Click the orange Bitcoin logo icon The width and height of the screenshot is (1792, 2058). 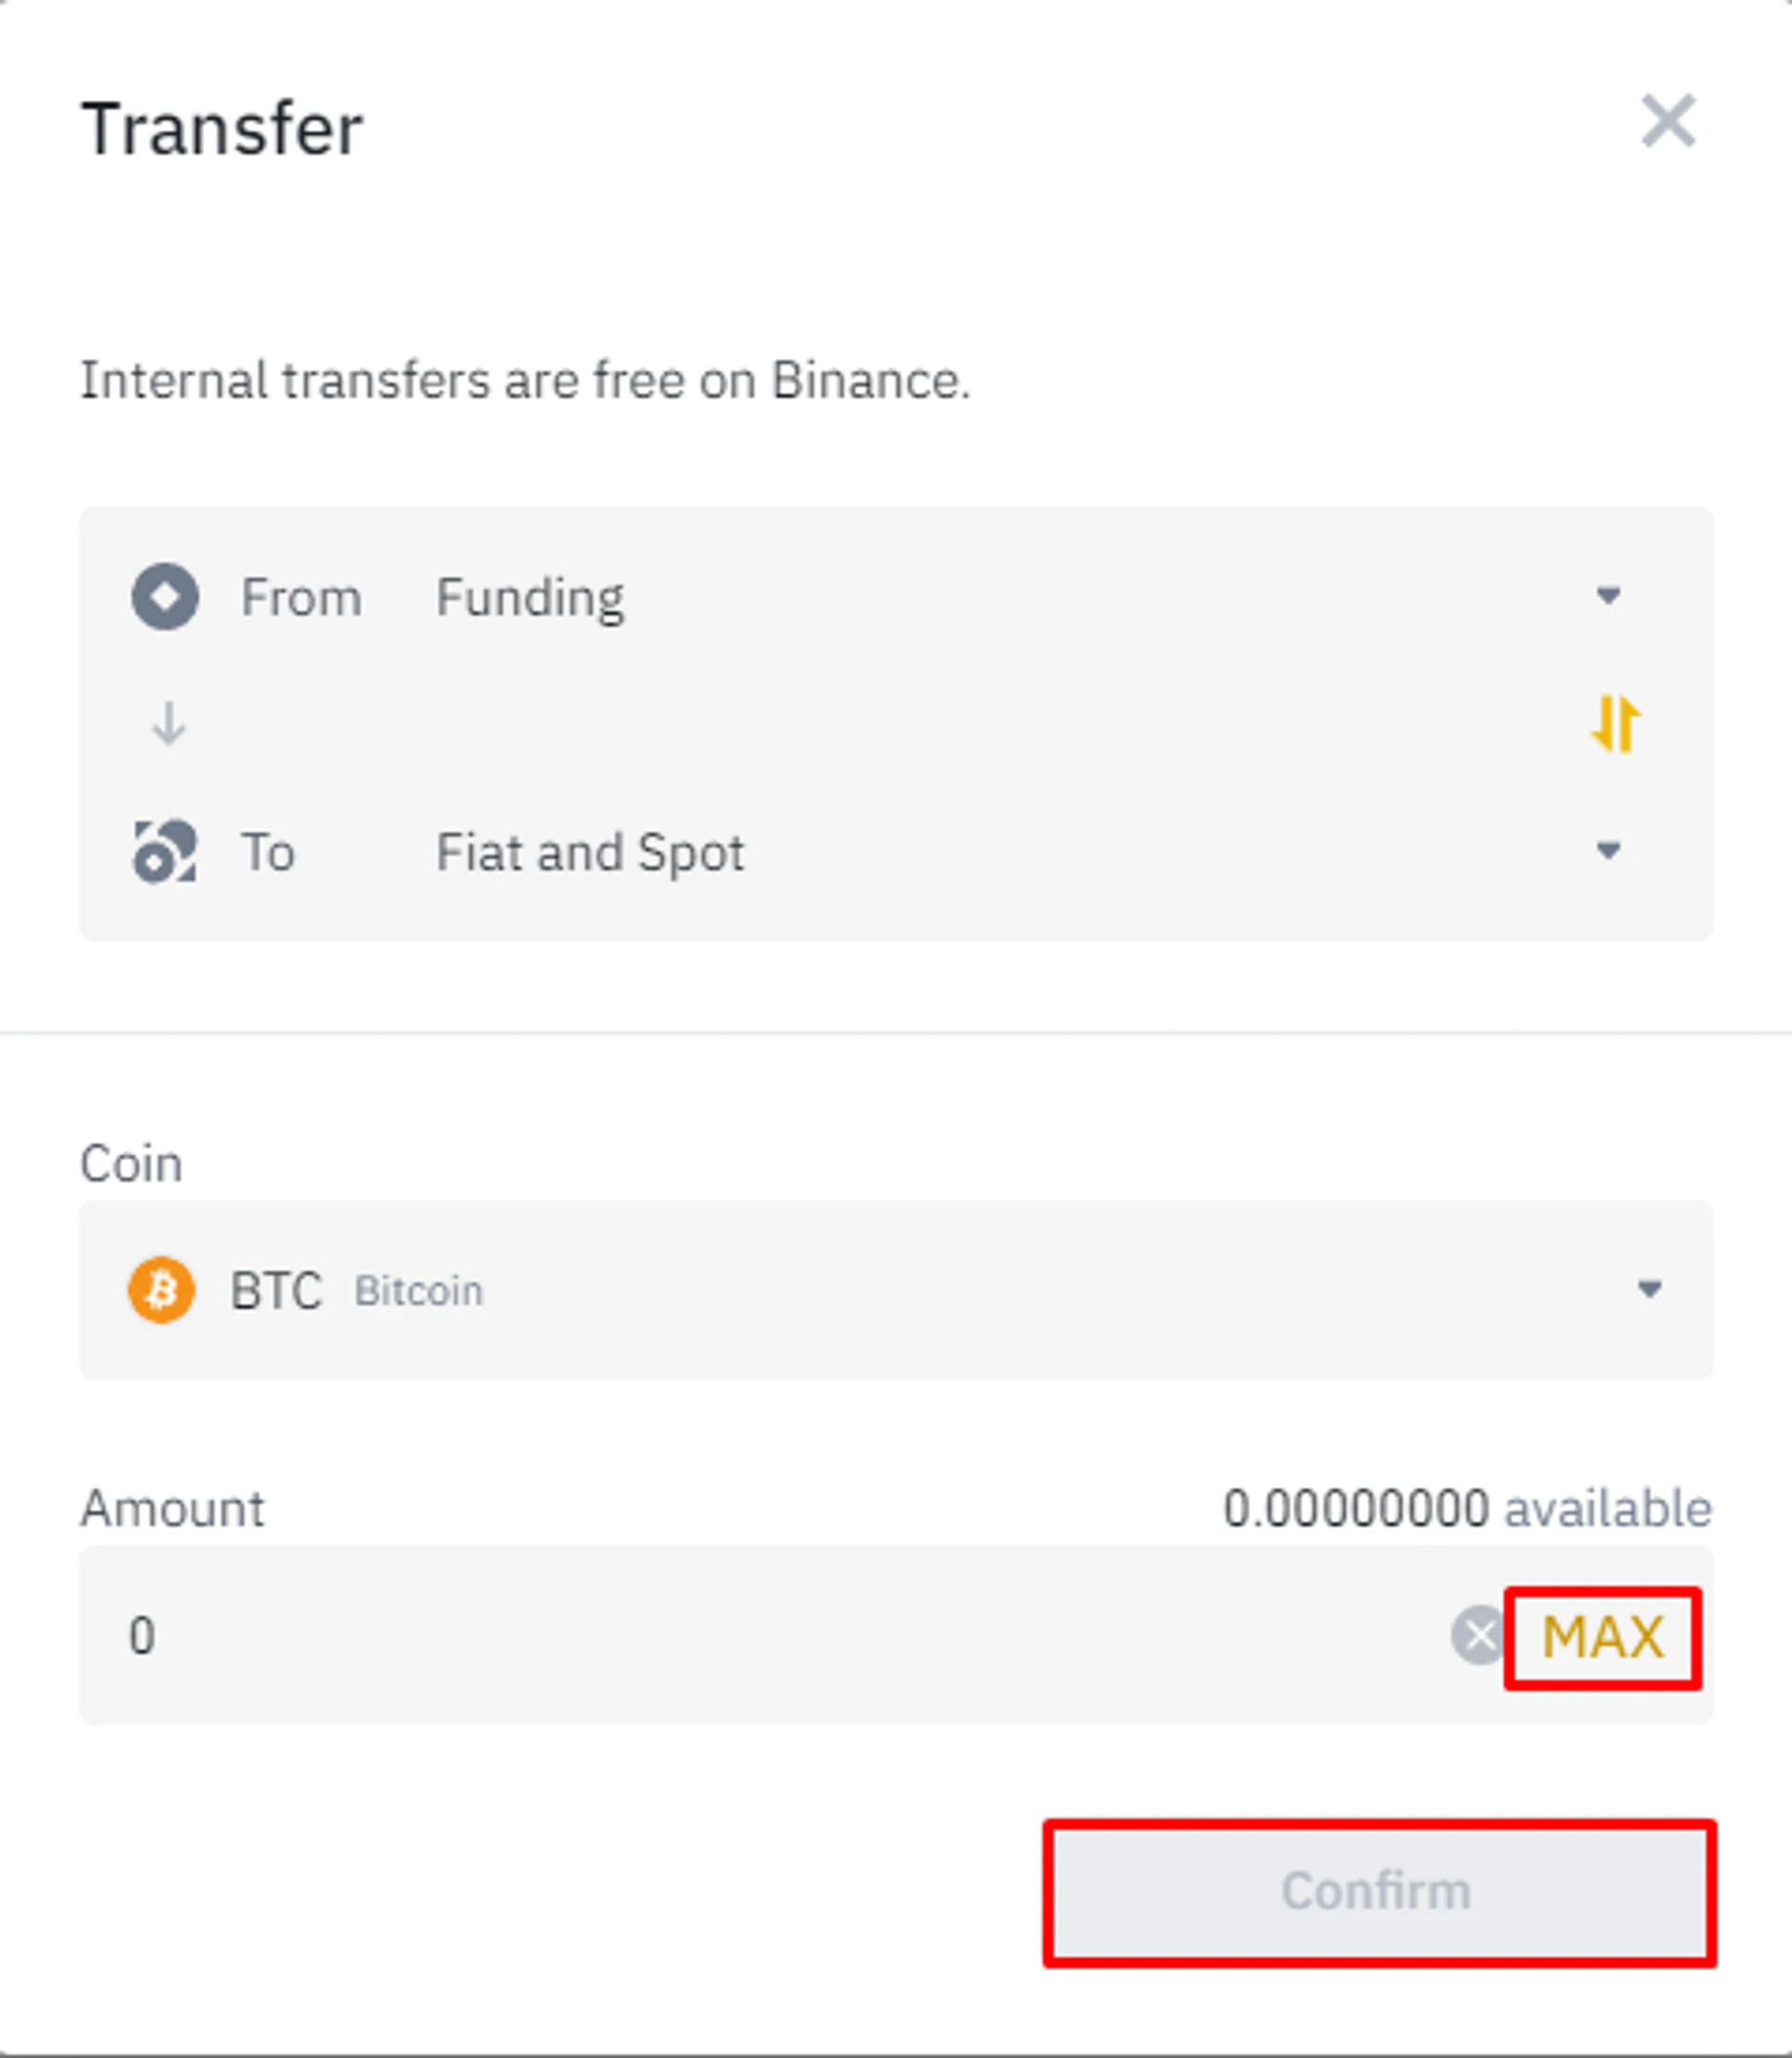coord(161,1290)
